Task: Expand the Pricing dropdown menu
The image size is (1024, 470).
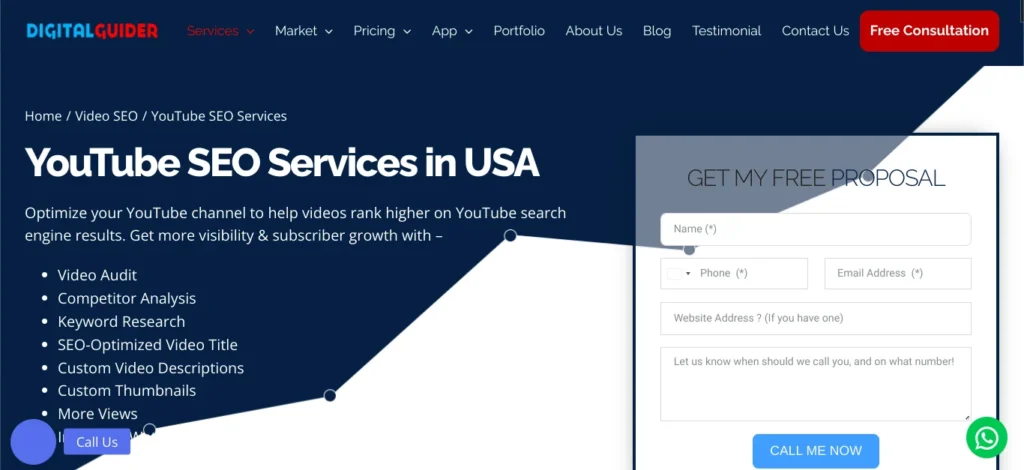Action: coord(382,31)
